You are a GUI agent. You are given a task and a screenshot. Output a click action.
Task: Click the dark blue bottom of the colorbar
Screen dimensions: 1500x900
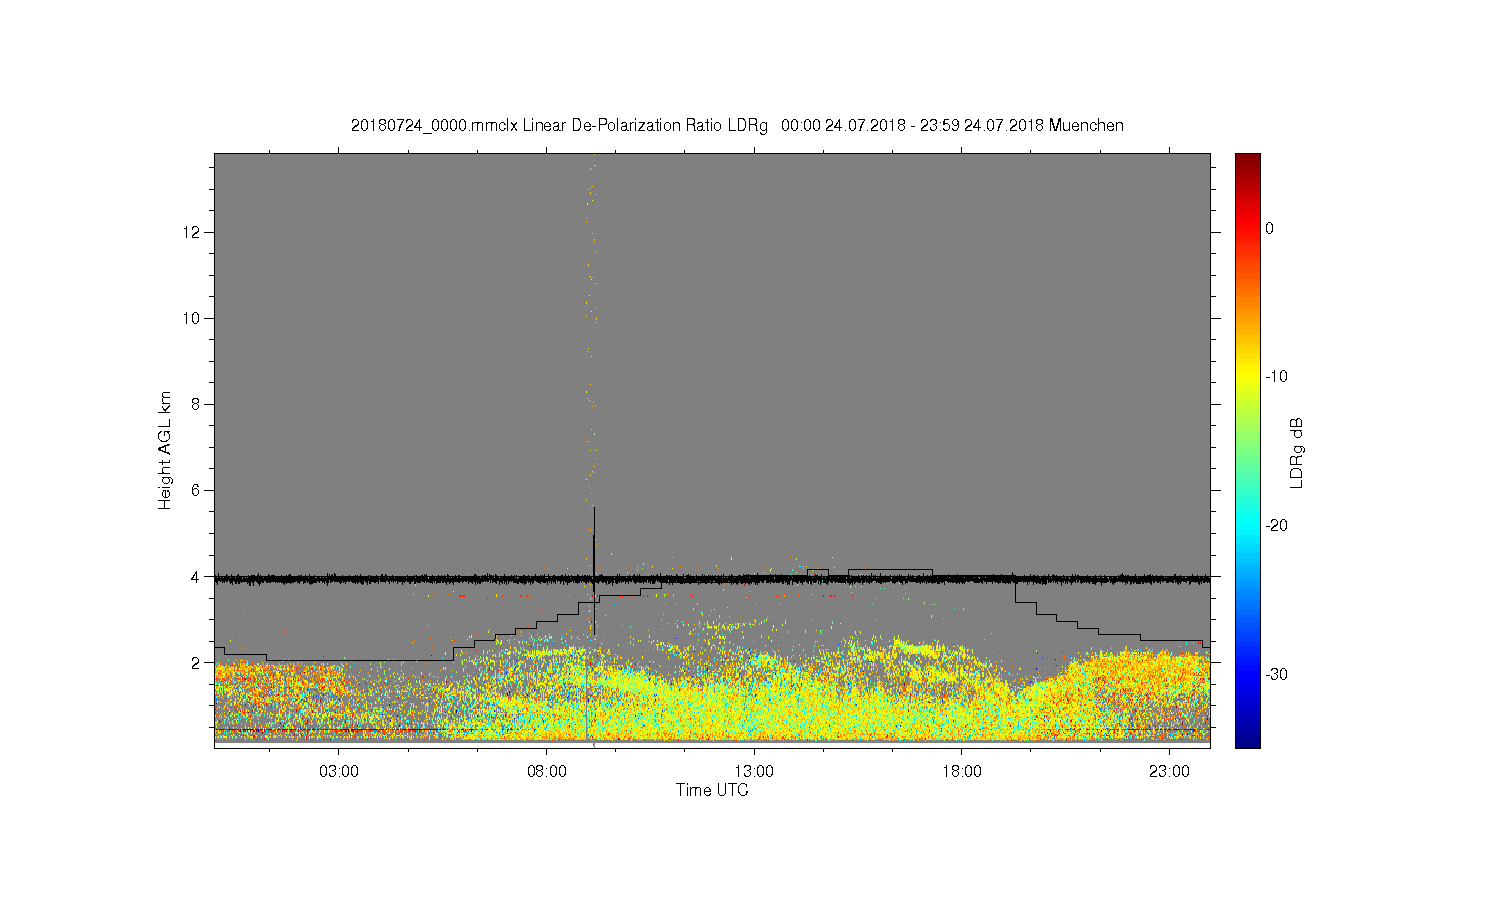click(1247, 738)
